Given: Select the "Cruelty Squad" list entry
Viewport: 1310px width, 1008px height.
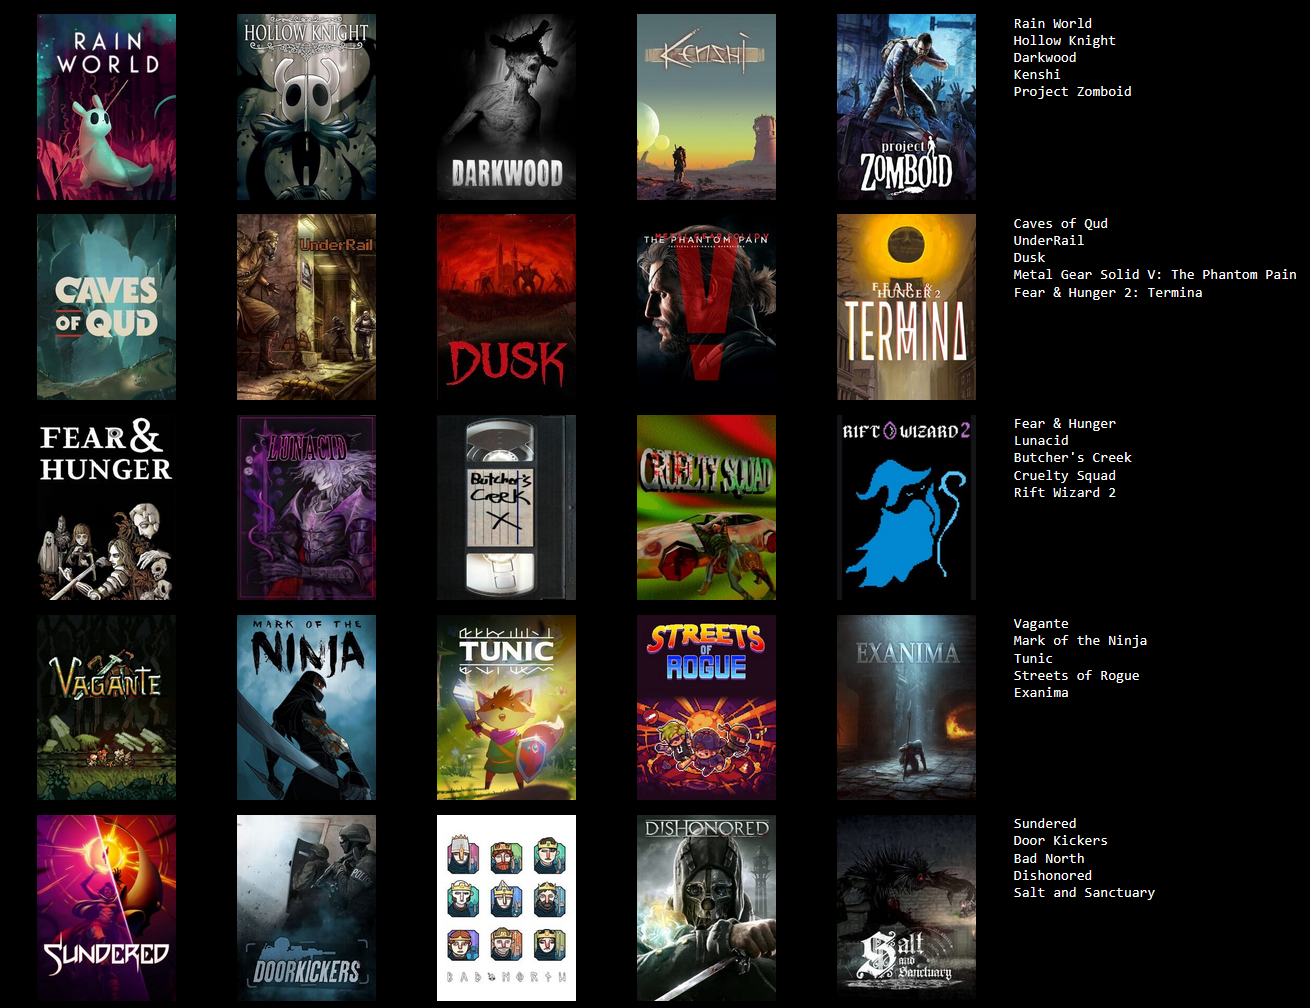Looking at the screenshot, I should [x=1065, y=475].
